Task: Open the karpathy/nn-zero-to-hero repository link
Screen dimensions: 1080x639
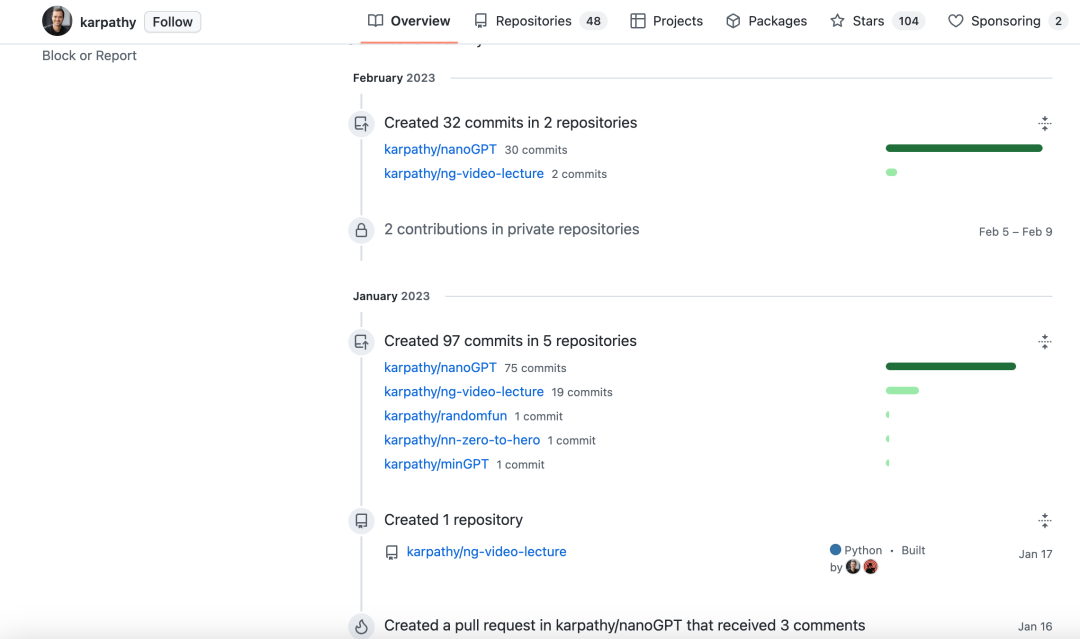Action: 461,440
